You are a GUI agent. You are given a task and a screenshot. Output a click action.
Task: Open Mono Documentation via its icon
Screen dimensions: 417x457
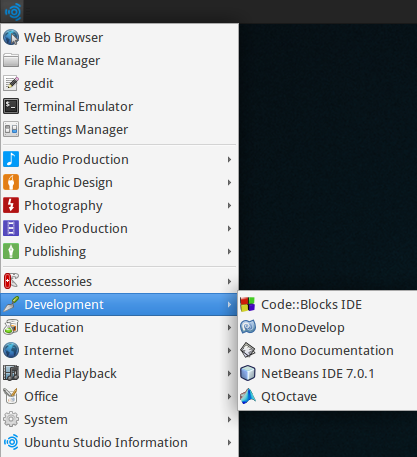(248, 351)
